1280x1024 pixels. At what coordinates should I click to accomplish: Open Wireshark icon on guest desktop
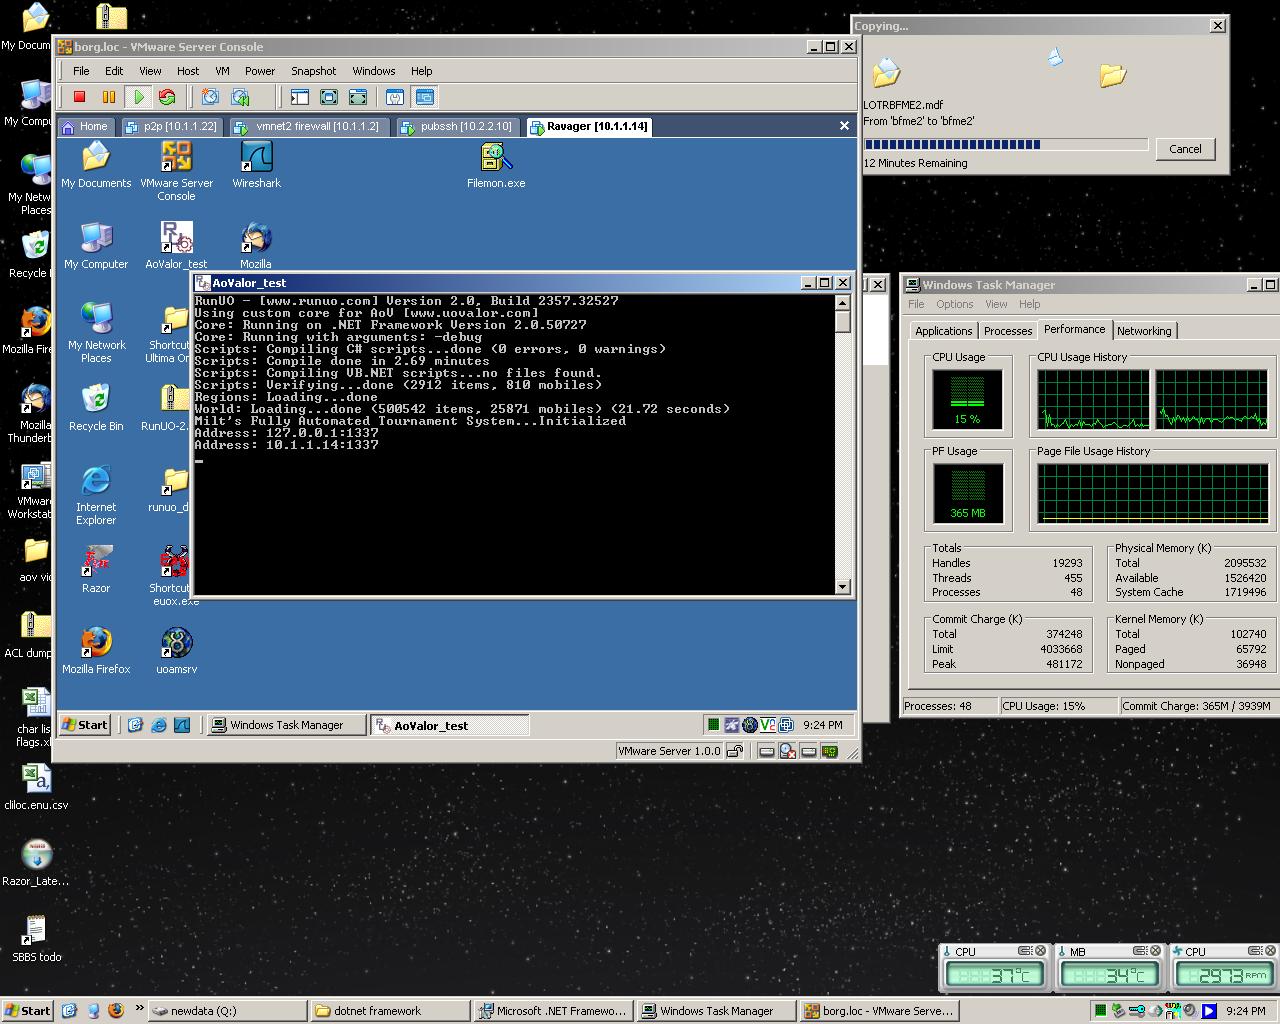pos(256,165)
